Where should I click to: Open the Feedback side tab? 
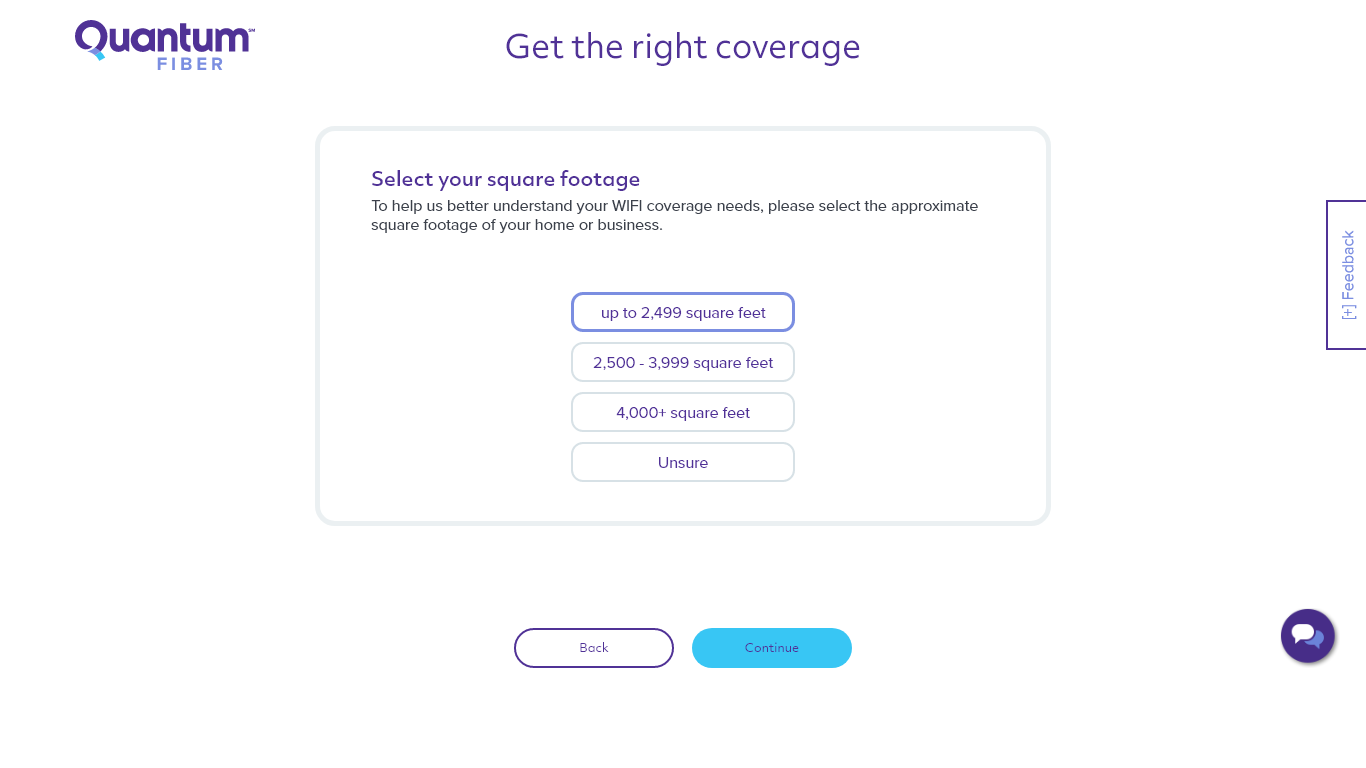point(1347,275)
